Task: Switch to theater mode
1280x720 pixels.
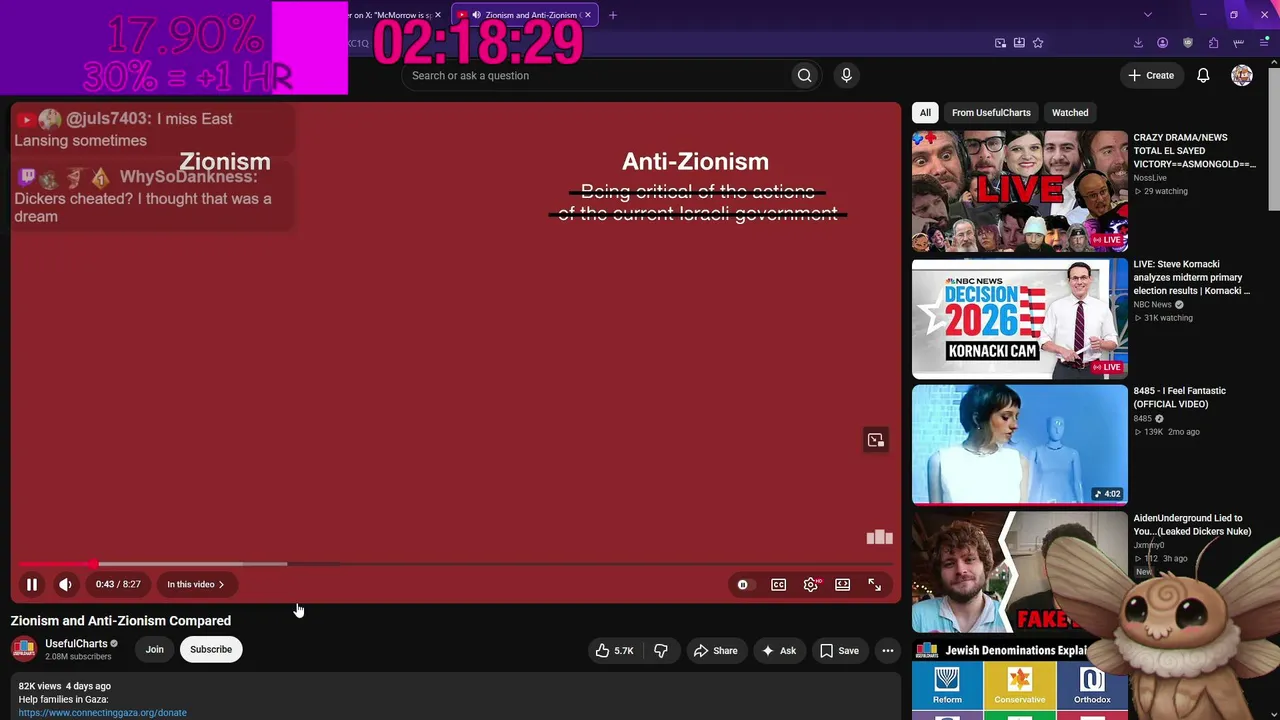Action: 843,584
